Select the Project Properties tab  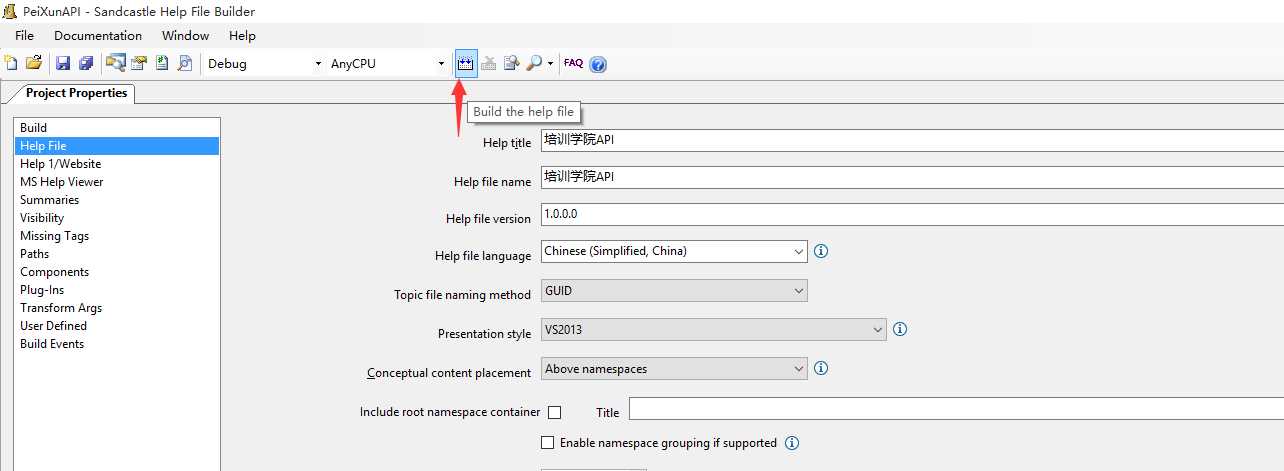[76, 93]
